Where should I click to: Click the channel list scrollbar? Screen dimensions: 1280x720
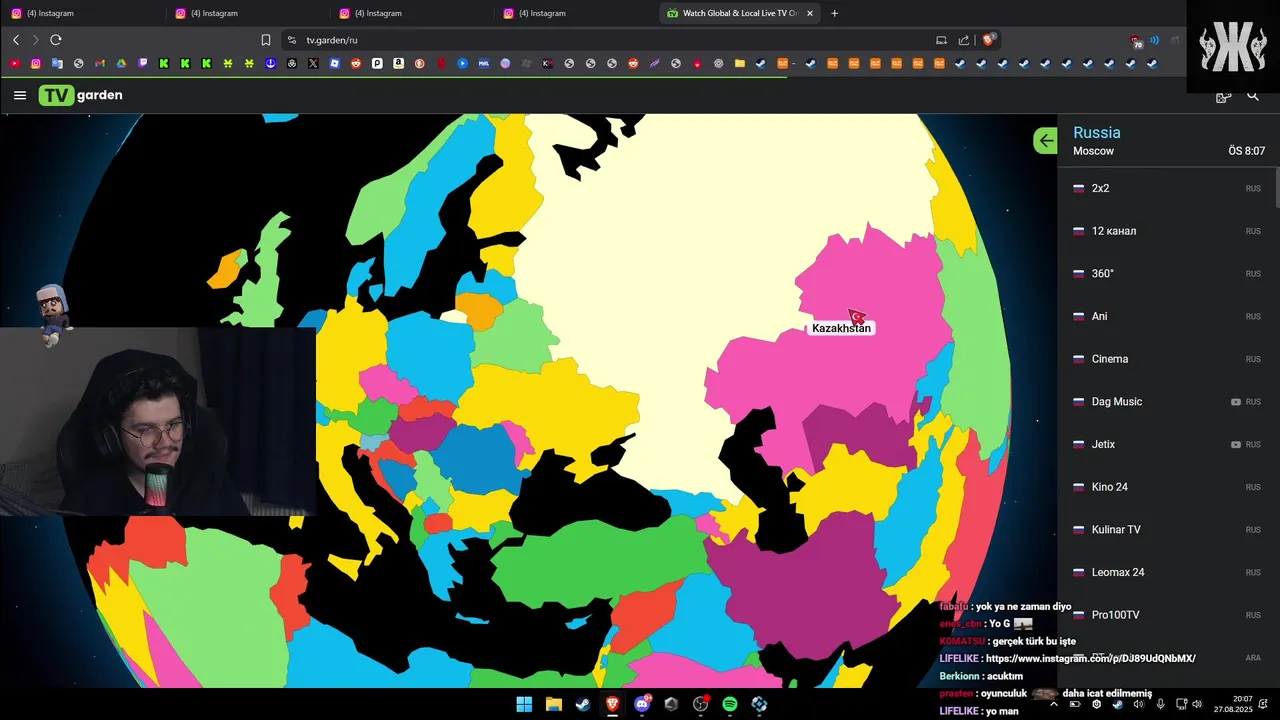1277,187
